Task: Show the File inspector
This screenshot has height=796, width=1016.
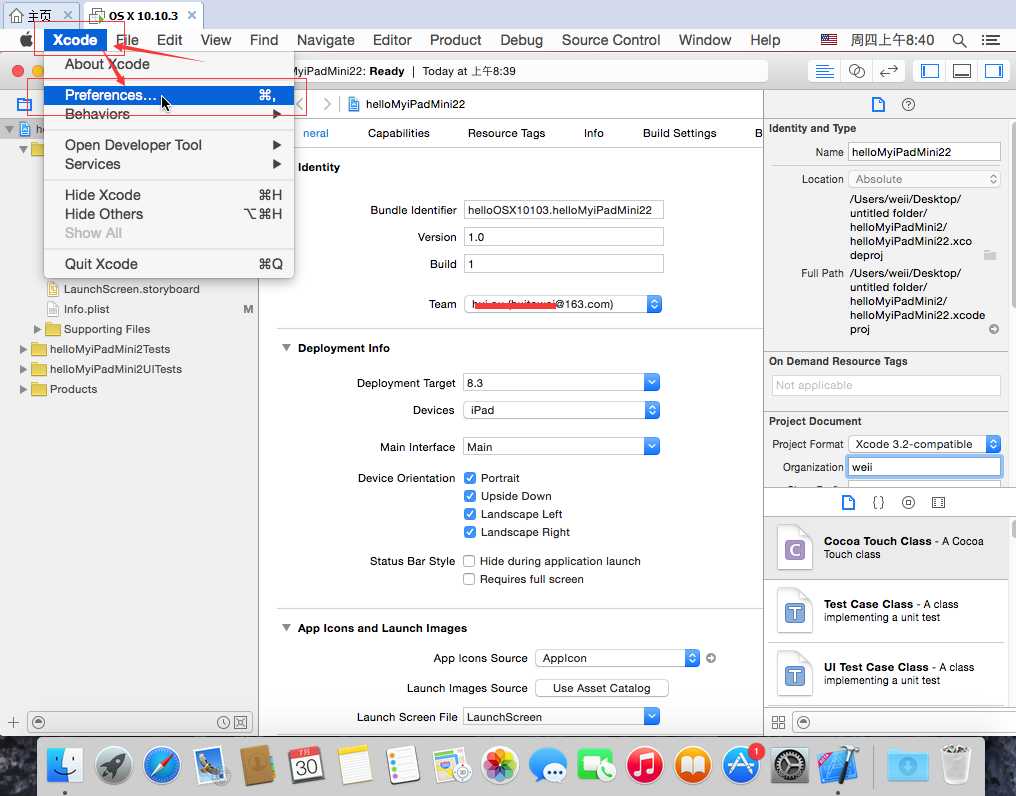Action: 878,104
